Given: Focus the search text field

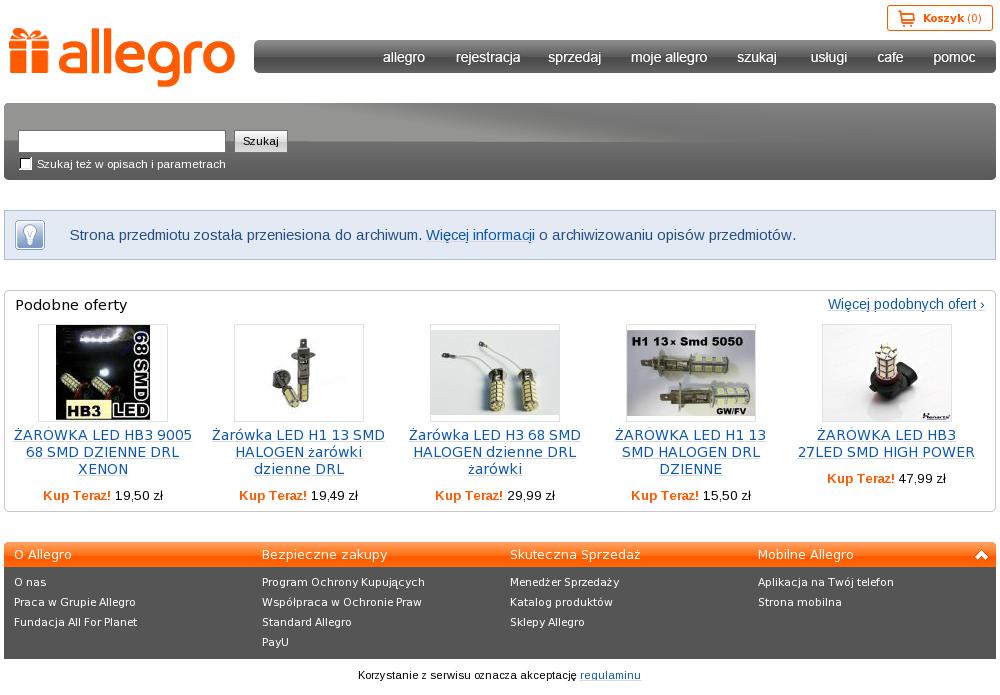Looking at the screenshot, I should (x=122, y=141).
